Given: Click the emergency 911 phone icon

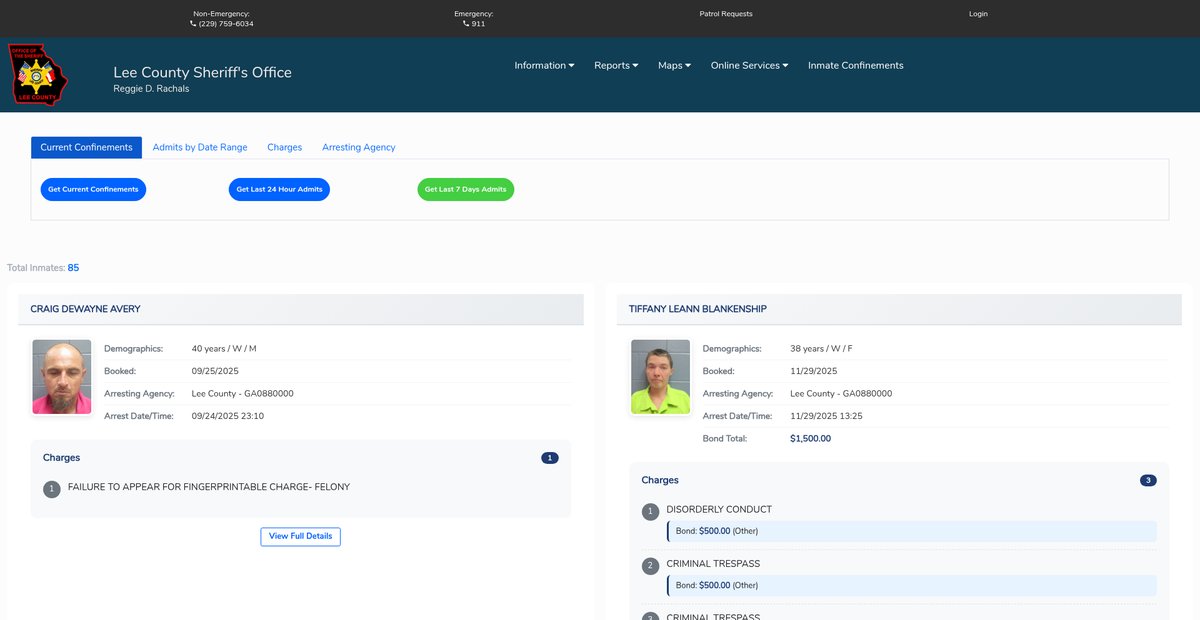Looking at the screenshot, I should 466,24.
